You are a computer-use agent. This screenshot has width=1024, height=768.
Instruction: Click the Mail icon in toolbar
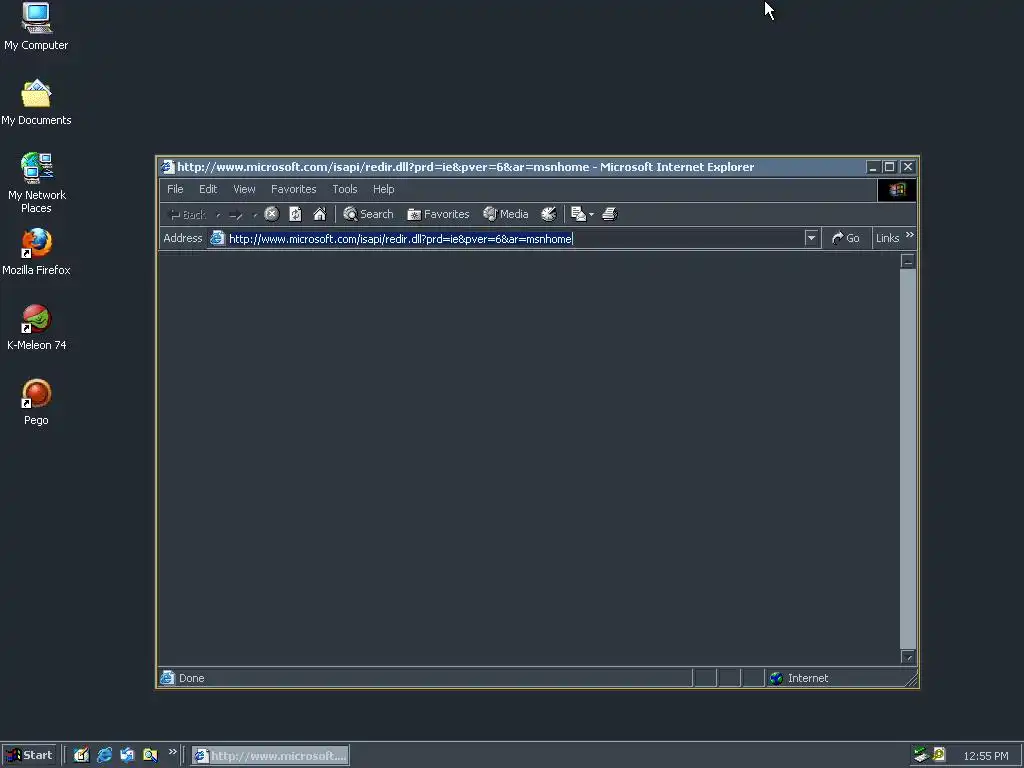(578, 214)
